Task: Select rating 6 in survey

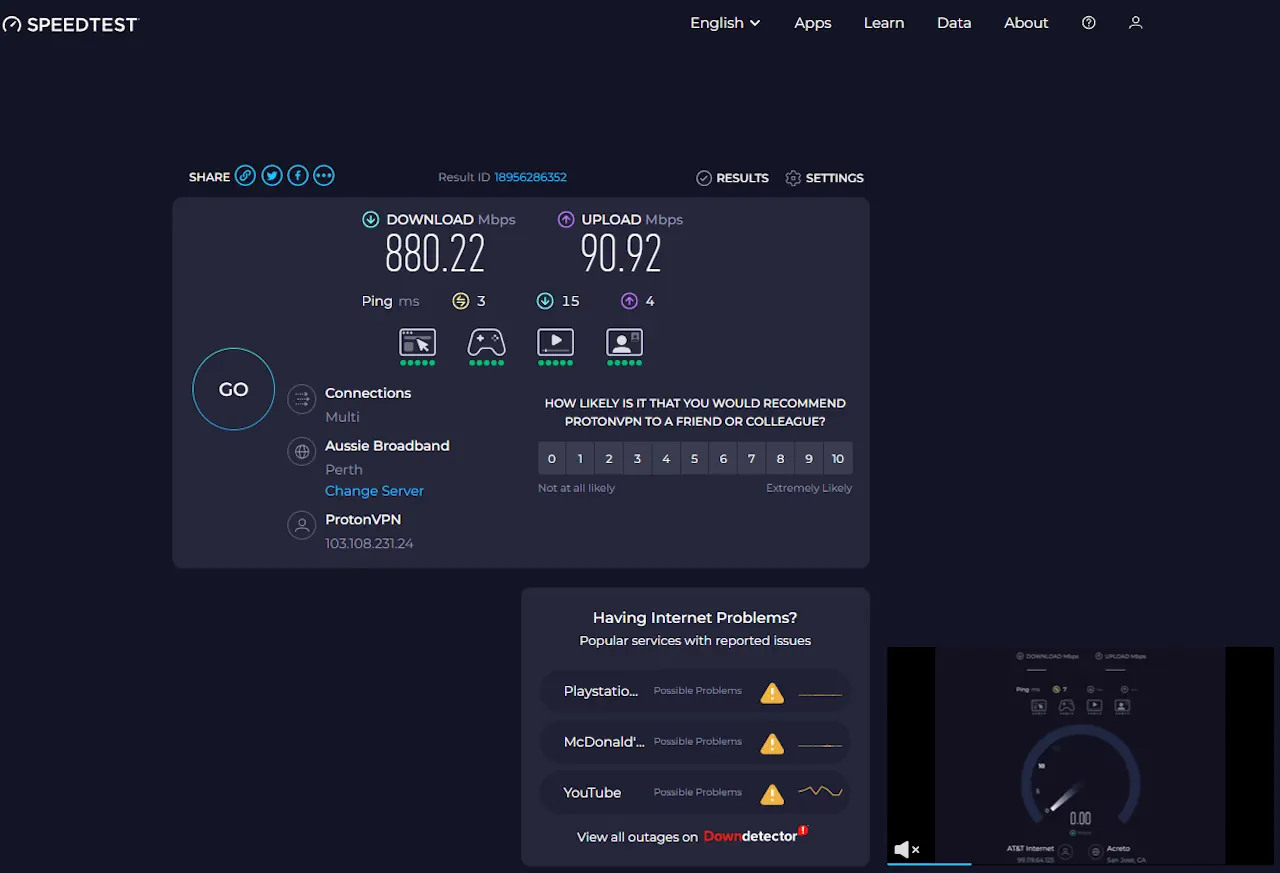Action: pyautogui.click(x=723, y=459)
